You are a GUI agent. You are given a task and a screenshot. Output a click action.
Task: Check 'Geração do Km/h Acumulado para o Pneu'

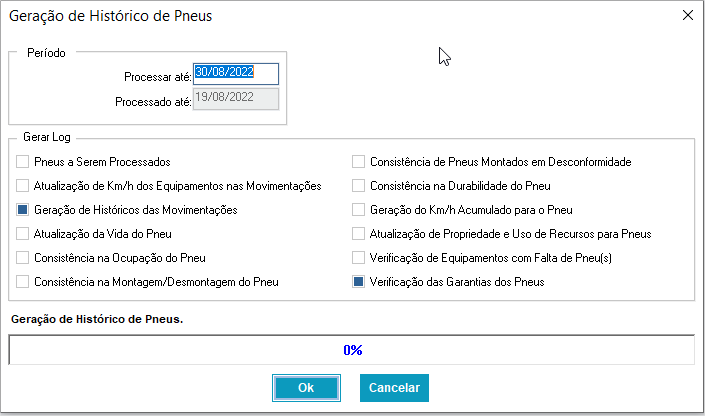point(359,210)
